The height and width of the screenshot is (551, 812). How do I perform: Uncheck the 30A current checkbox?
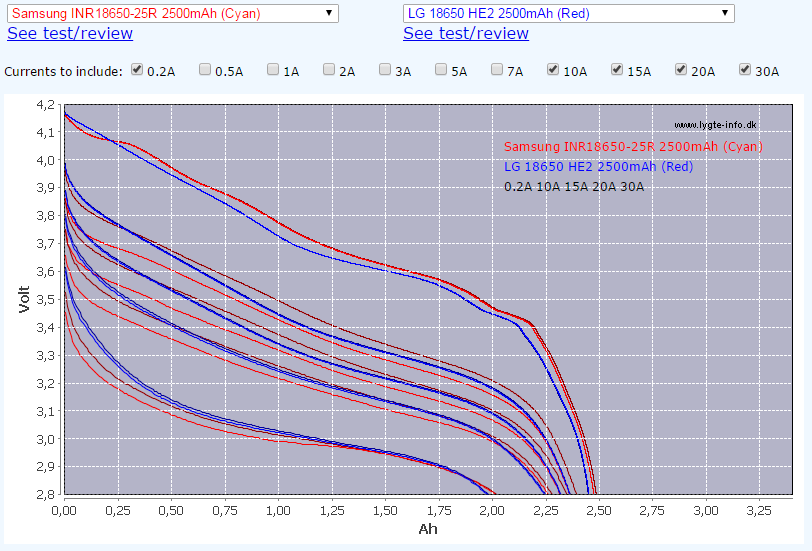[x=745, y=69]
